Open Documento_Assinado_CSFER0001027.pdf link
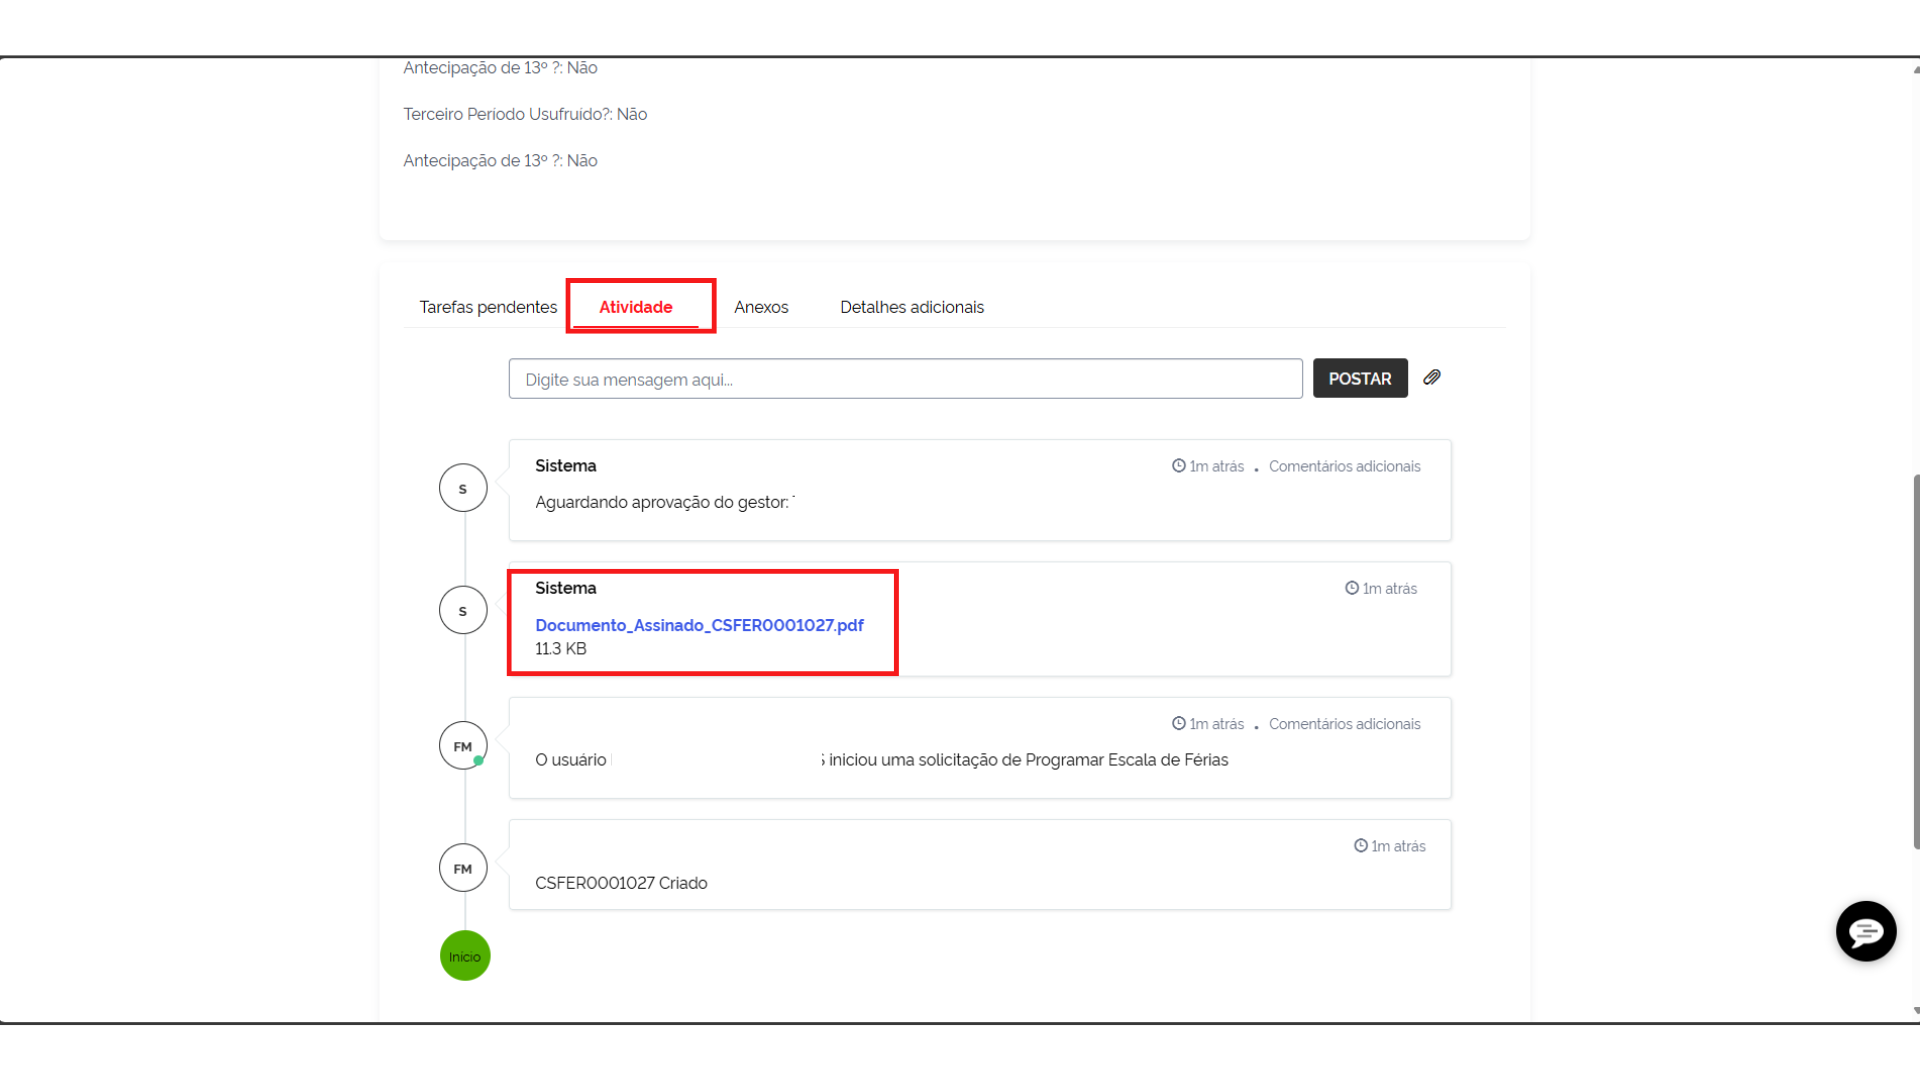 click(x=699, y=625)
